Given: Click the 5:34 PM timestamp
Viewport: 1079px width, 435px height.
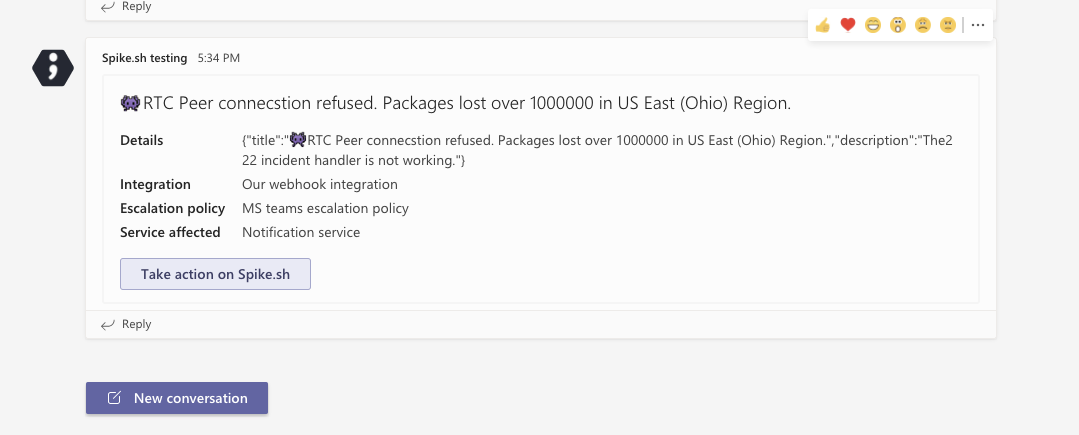Looking at the screenshot, I should point(219,59).
